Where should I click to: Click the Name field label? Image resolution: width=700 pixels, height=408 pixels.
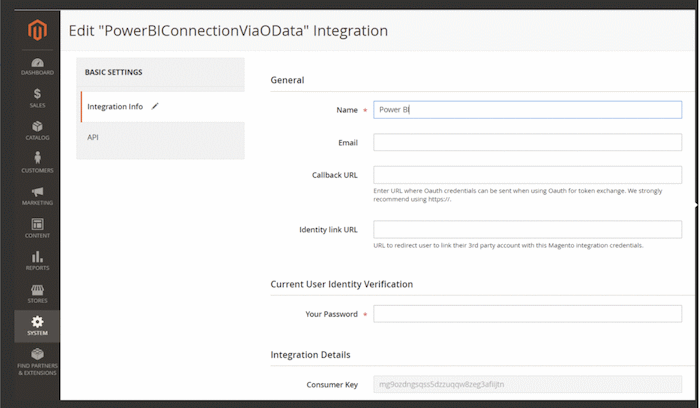click(347, 110)
